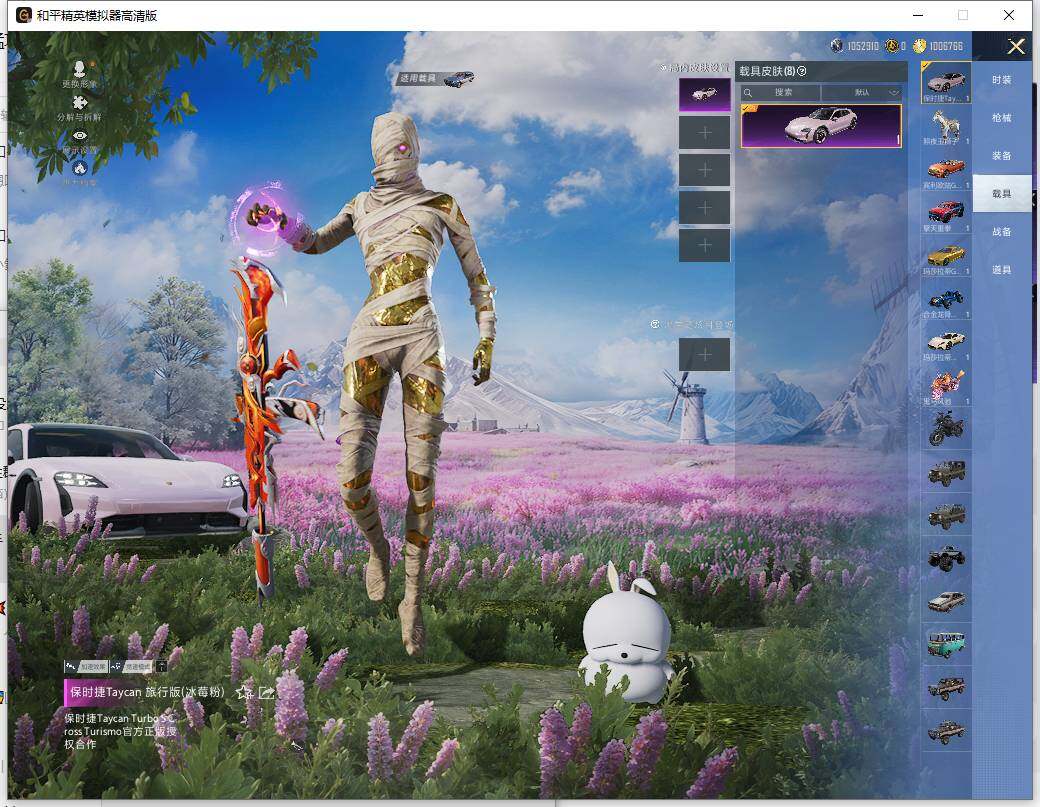The height and width of the screenshot is (807, 1040).
Task: Choose the teal van in the vehicle list
Action: coord(946,642)
